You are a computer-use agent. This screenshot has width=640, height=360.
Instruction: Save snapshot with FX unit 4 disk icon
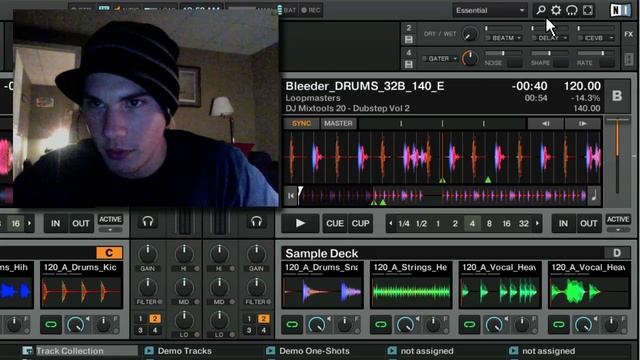pos(409,64)
